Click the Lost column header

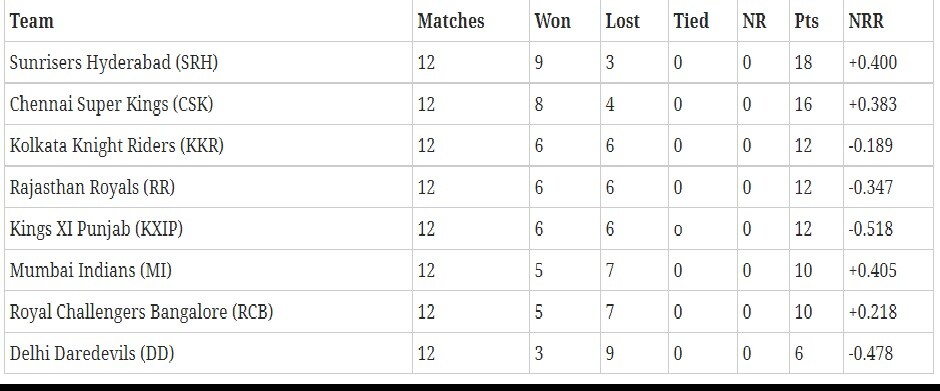(622, 21)
